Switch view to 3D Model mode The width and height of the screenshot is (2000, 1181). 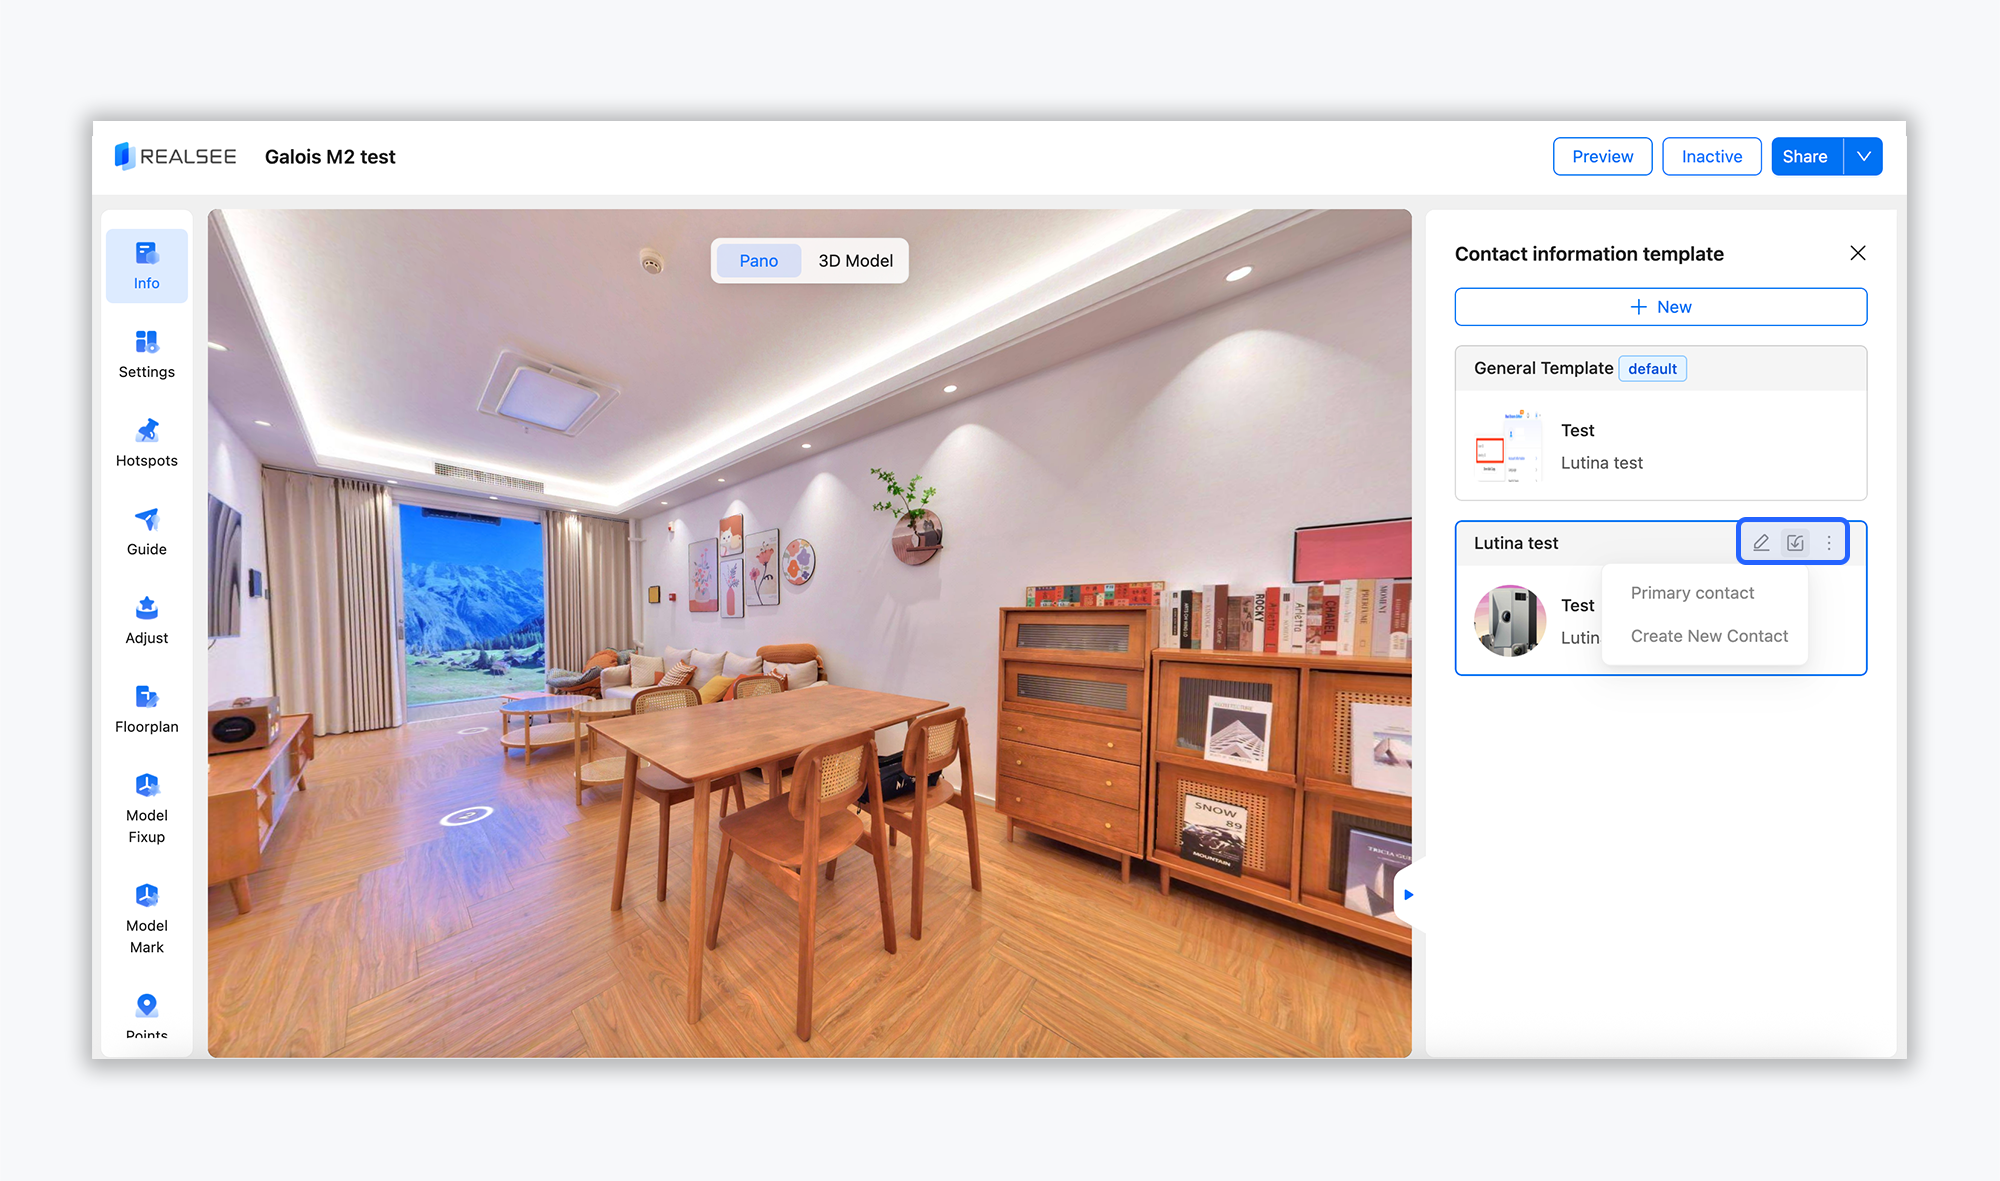tap(855, 260)
